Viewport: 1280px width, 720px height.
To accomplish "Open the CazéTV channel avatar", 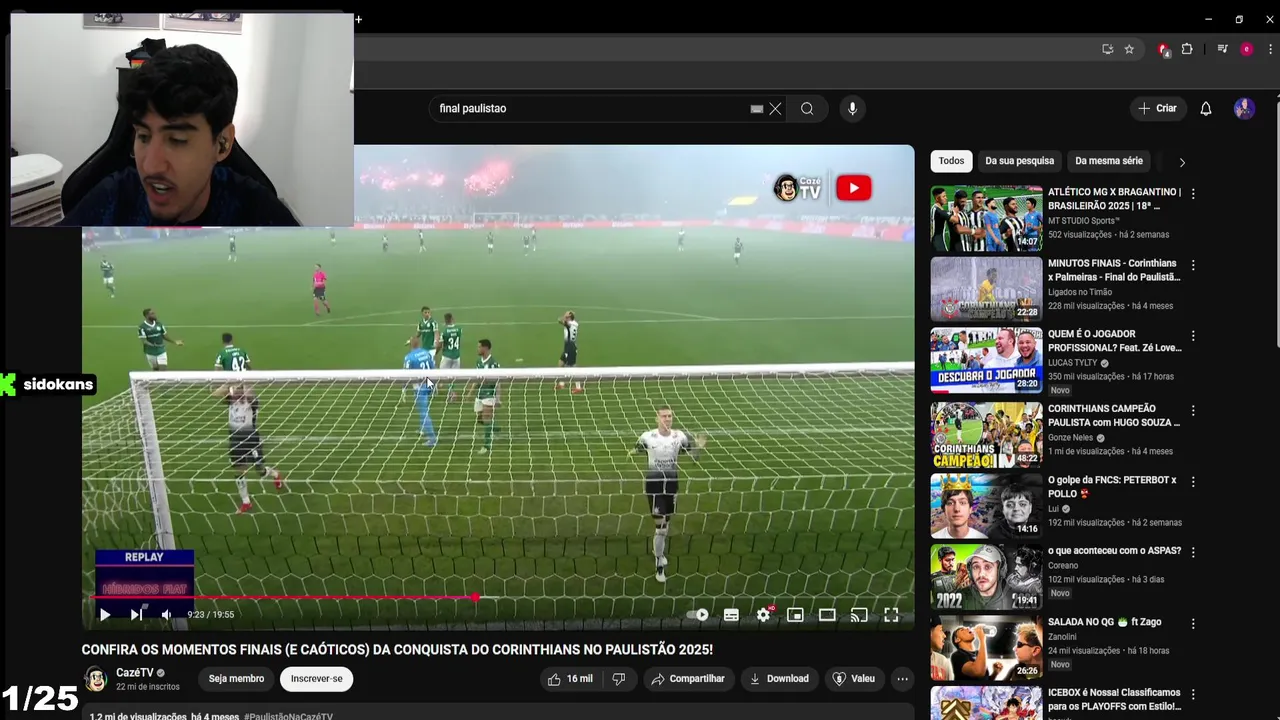I will click(95, 679).
